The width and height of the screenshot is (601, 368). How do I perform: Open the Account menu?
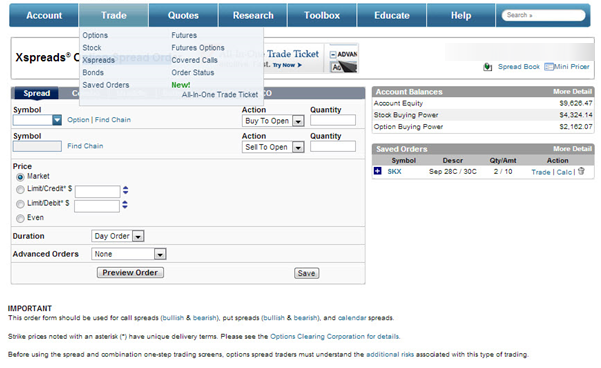click(x=44, y=15)
